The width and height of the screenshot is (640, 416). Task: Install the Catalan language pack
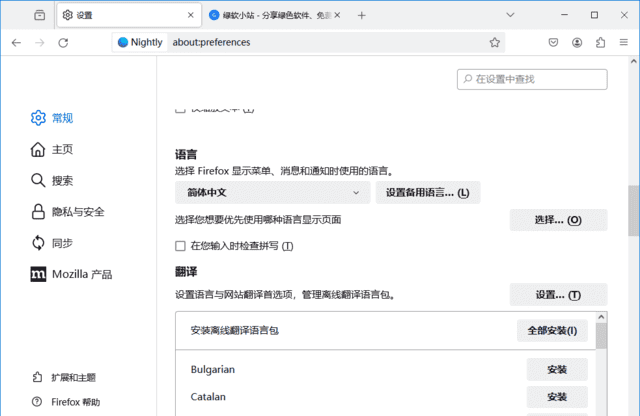click(557, 397)
